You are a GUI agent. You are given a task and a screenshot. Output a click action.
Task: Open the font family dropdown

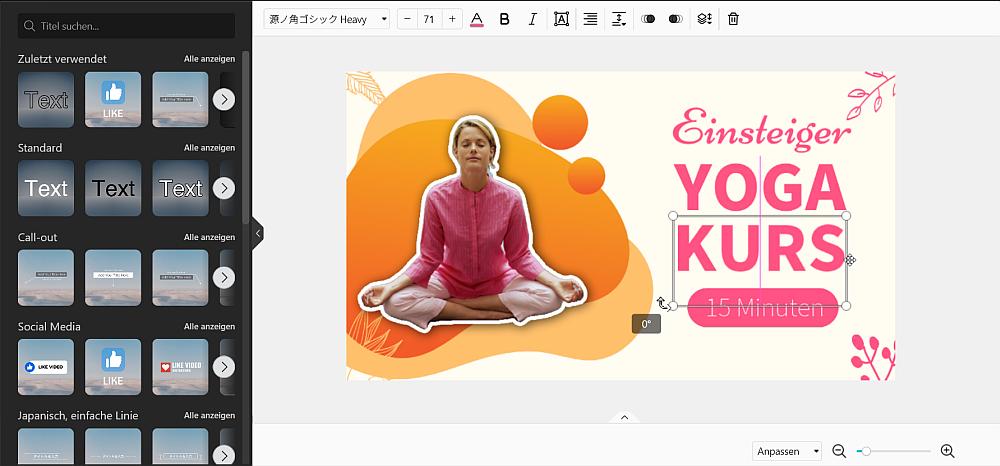point(327,19)
